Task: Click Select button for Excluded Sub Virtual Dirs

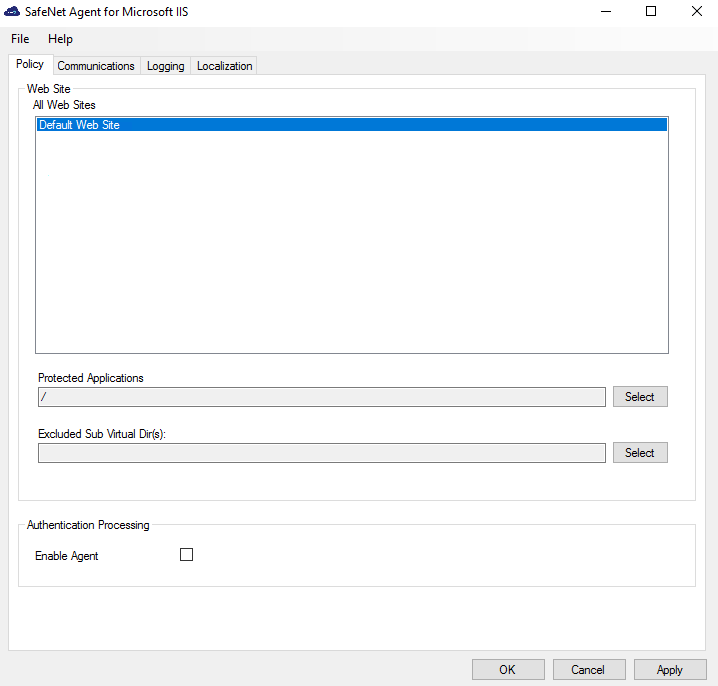Action: click(x=640, y=452)
